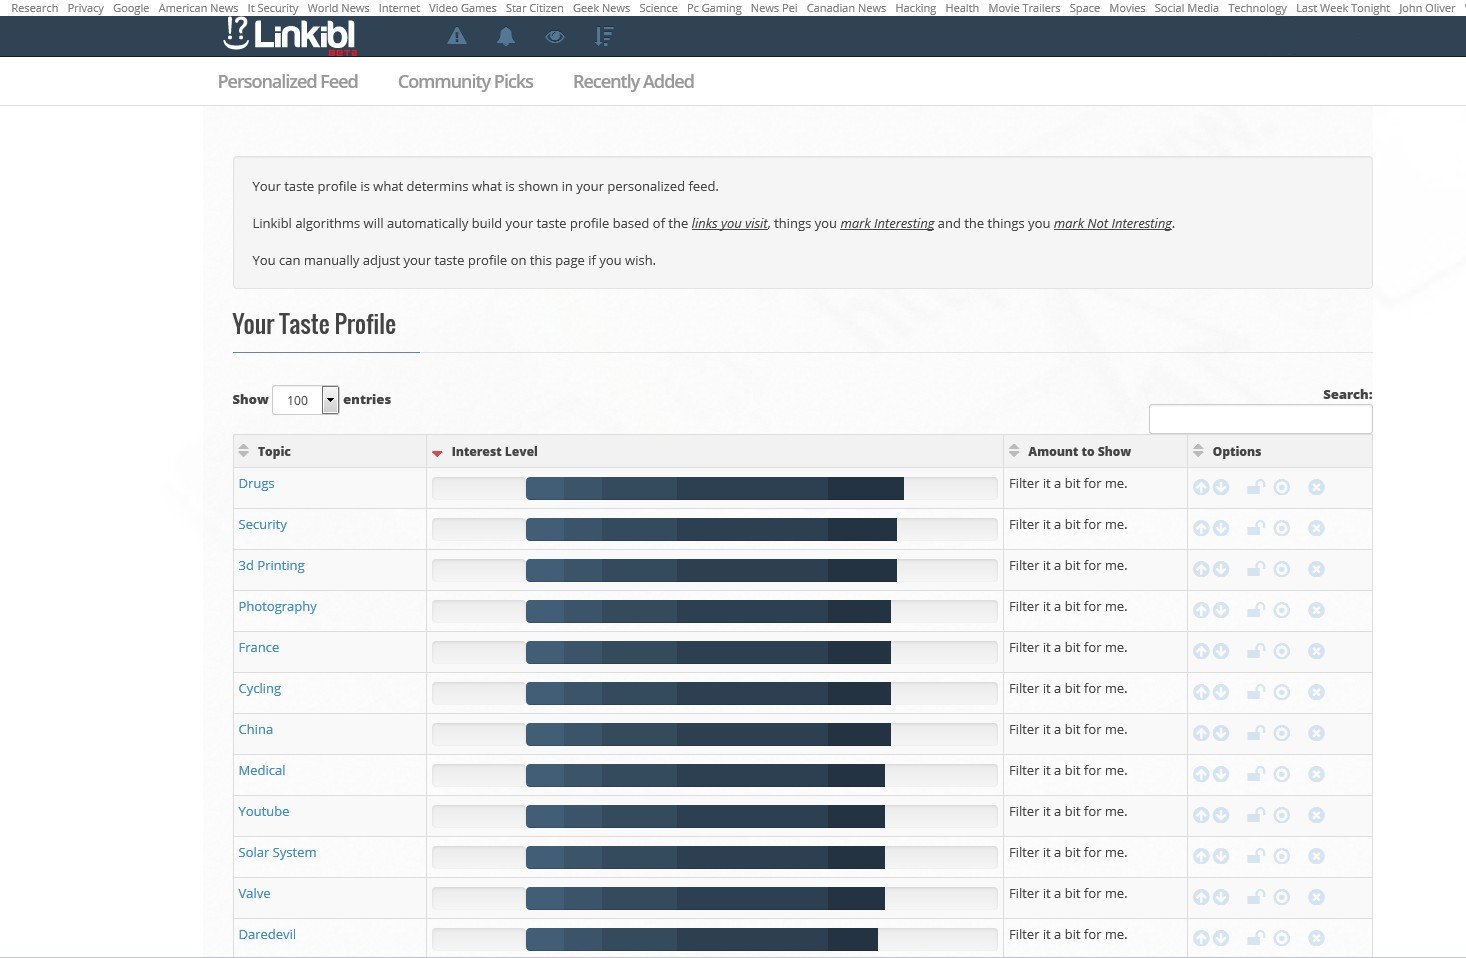This screenshot has height=958, width=1466.
Task: Sort table by Options column
Action: pos(1280,451)
